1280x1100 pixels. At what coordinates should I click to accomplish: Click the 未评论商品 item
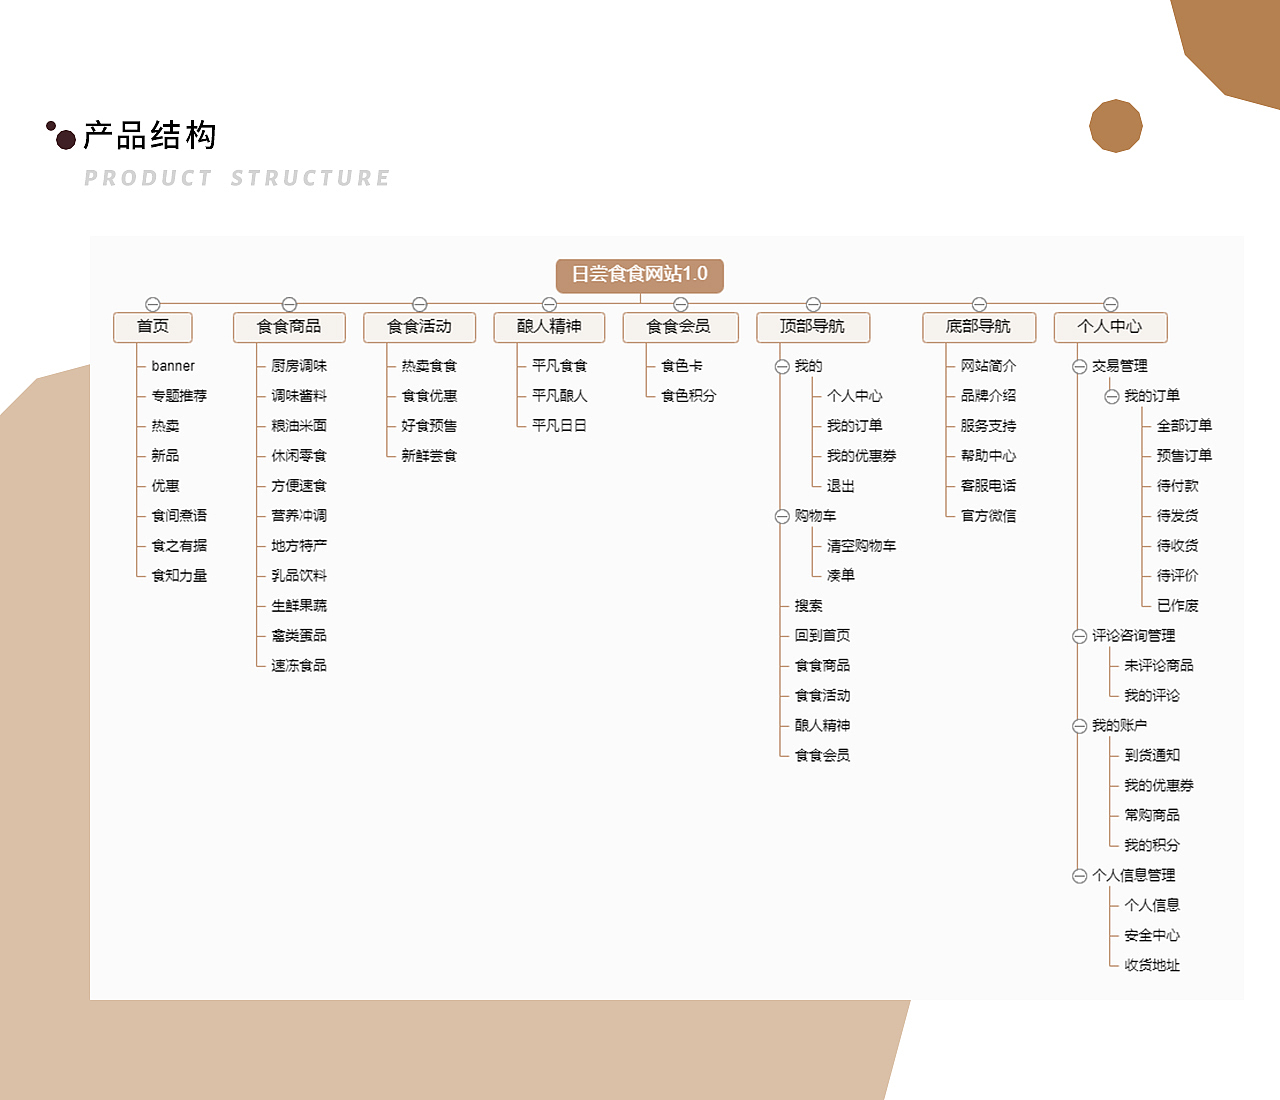pyautogui.click(x=1158, y=666)
